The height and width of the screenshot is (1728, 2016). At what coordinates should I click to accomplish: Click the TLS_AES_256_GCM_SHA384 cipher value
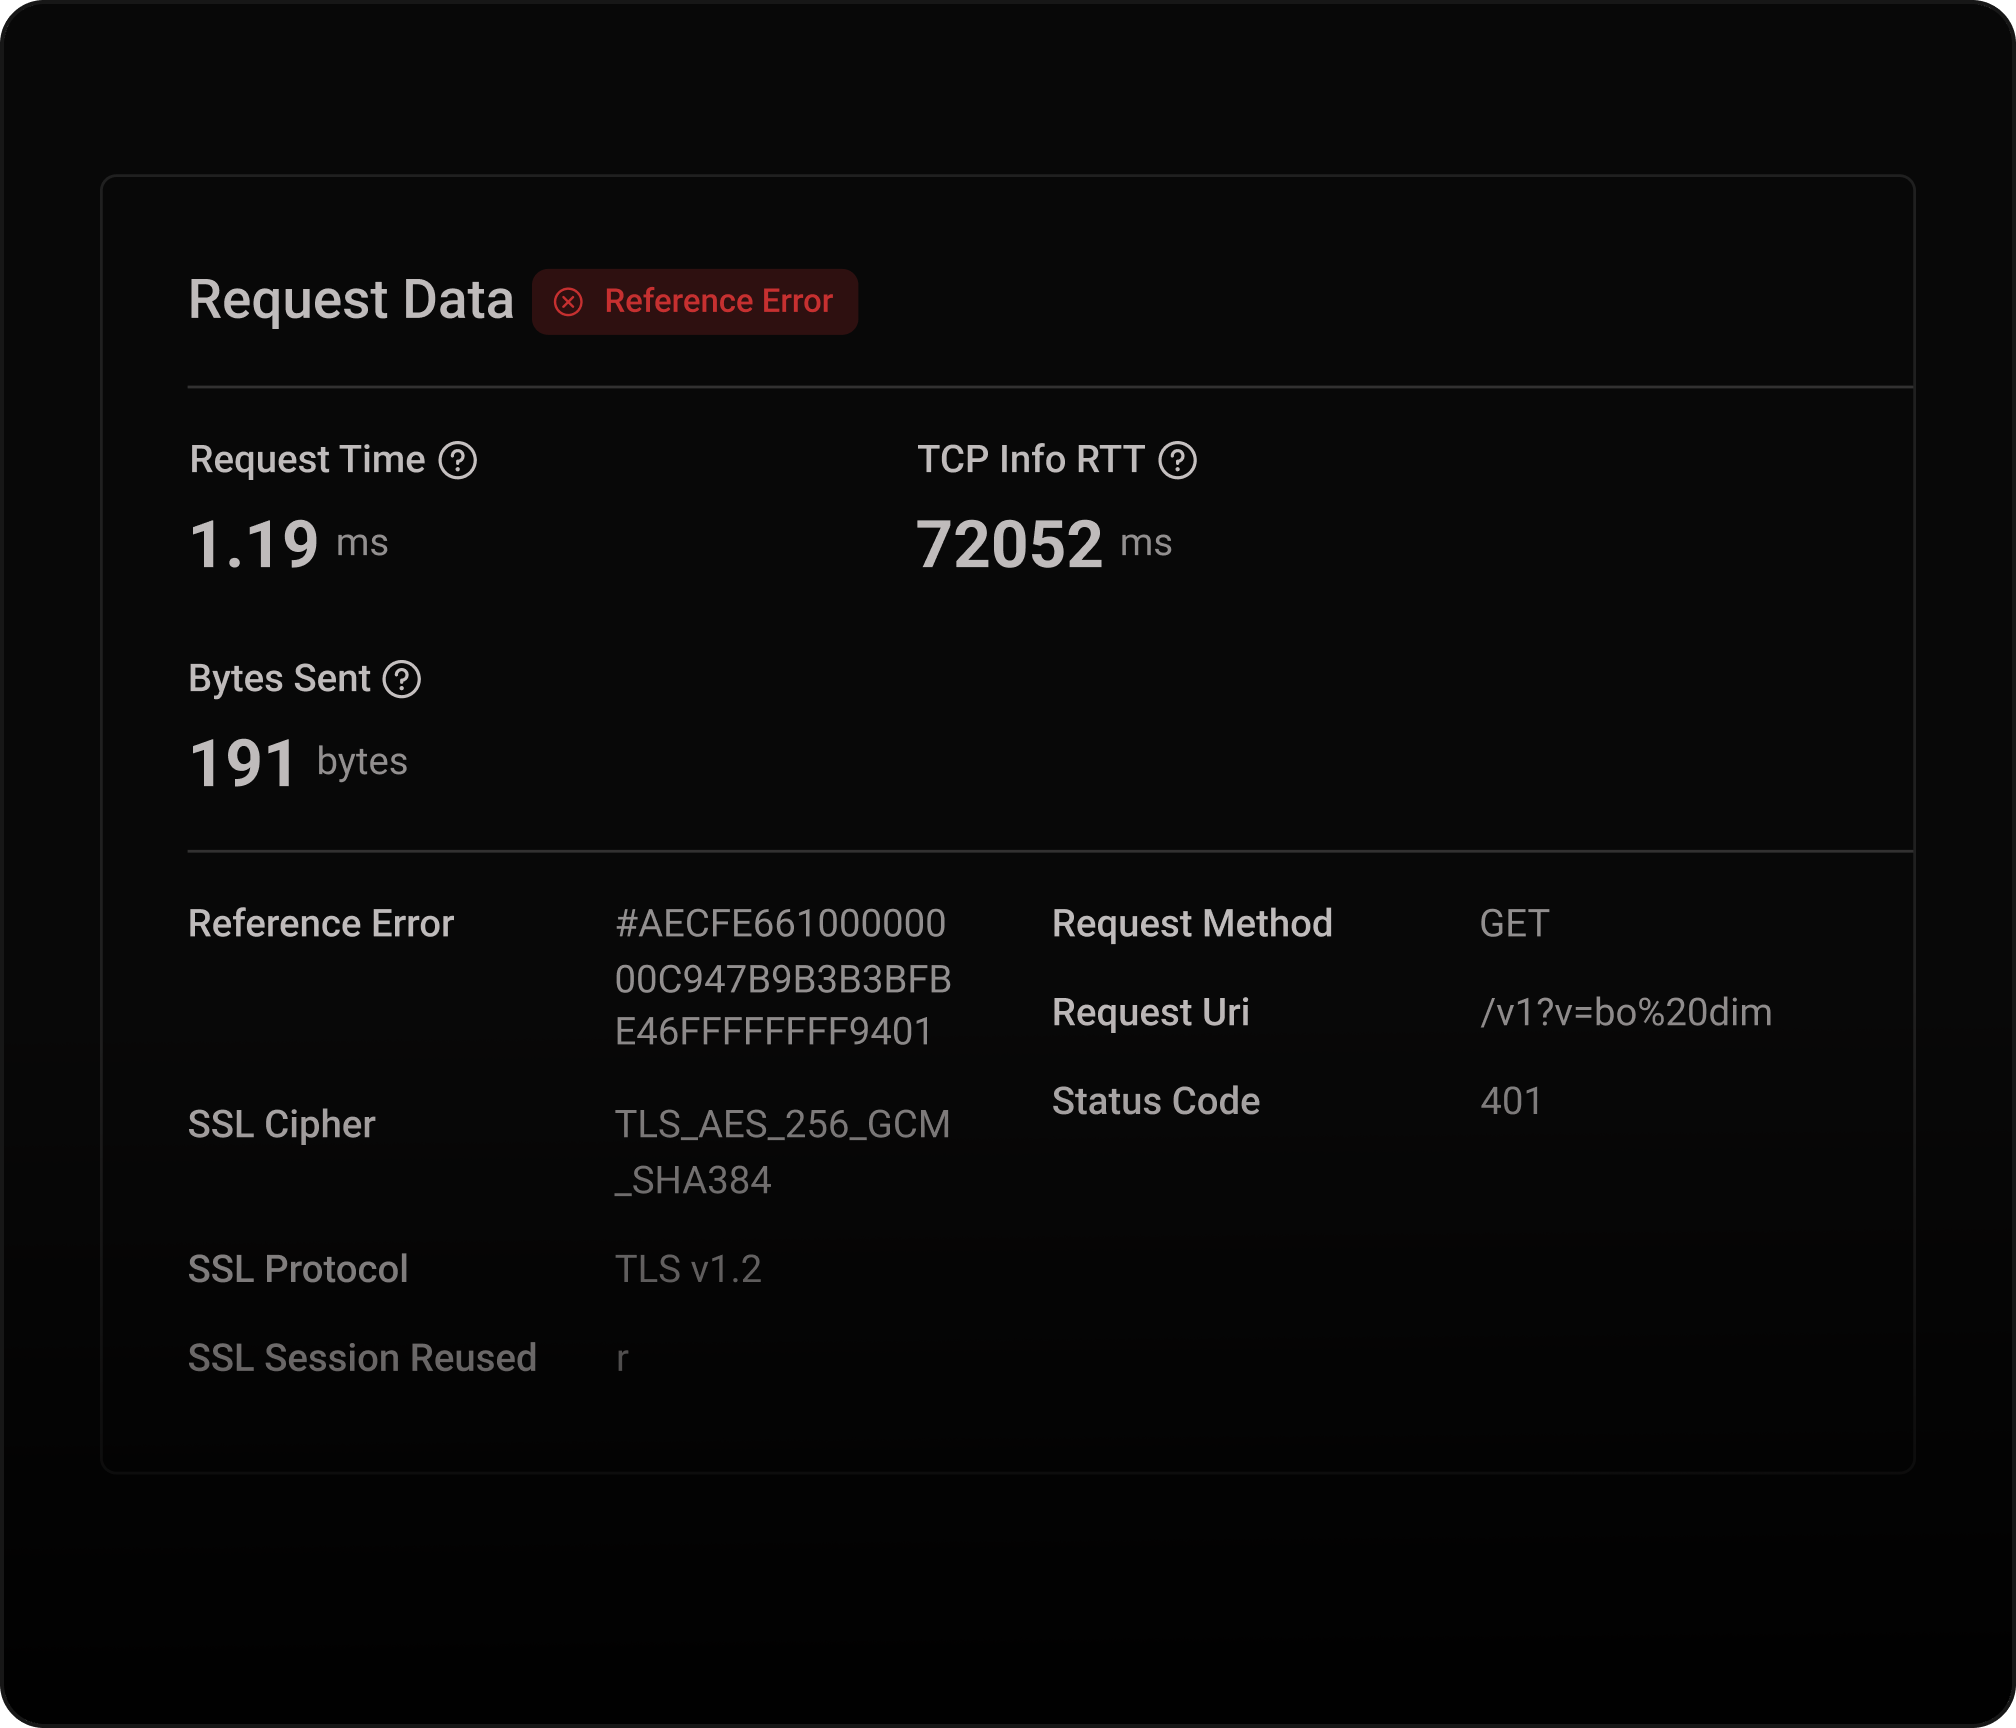point(782,1152)
